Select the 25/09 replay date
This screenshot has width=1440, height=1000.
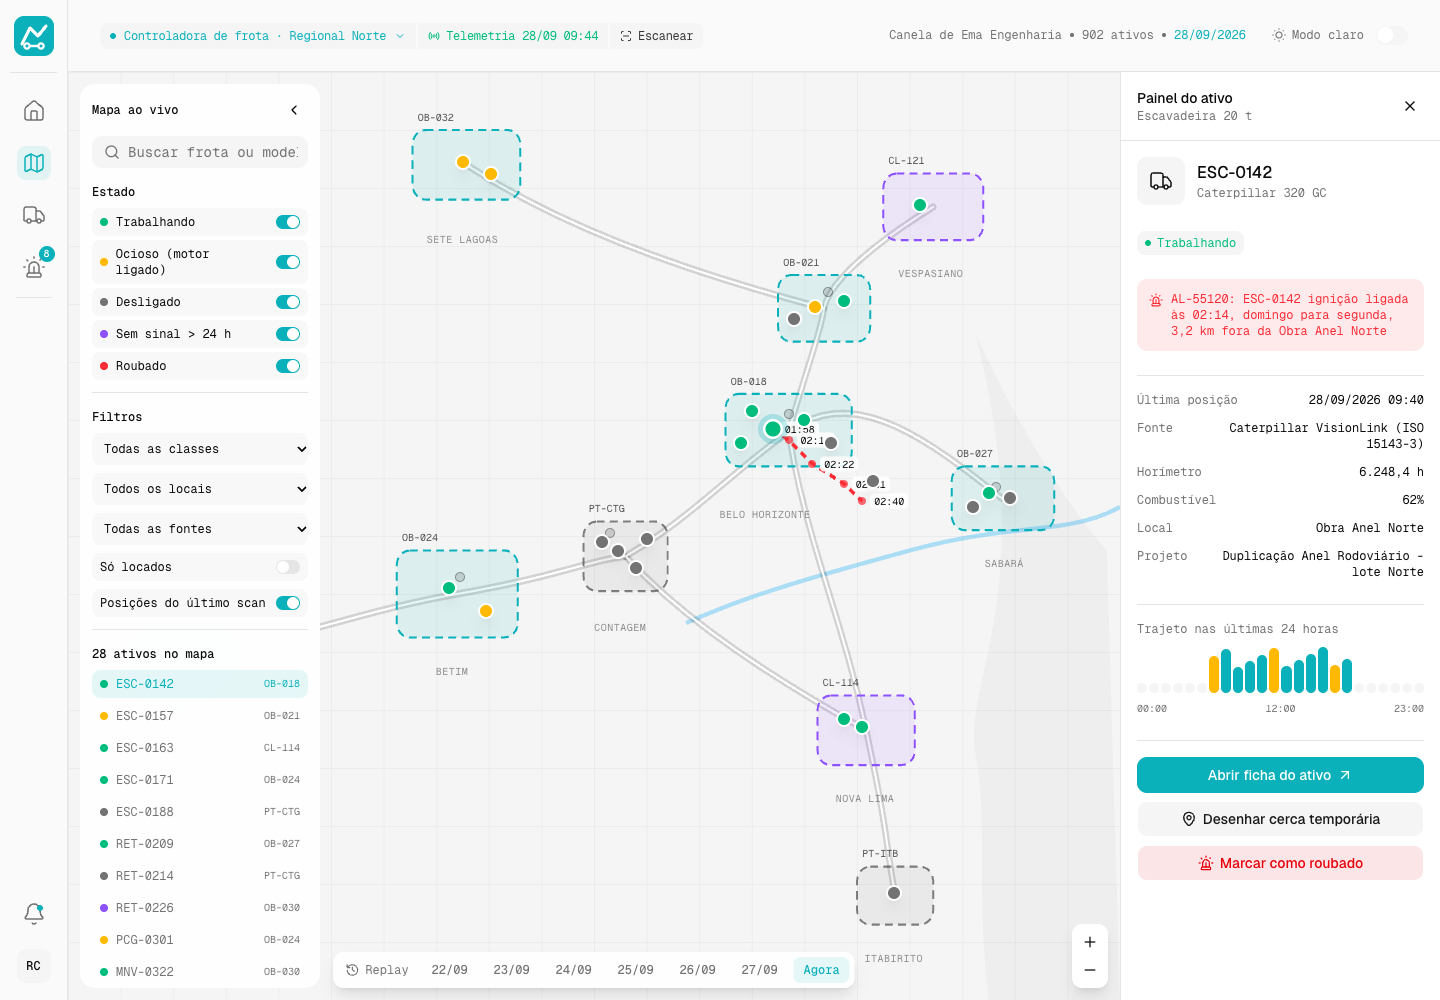(636, 970)
